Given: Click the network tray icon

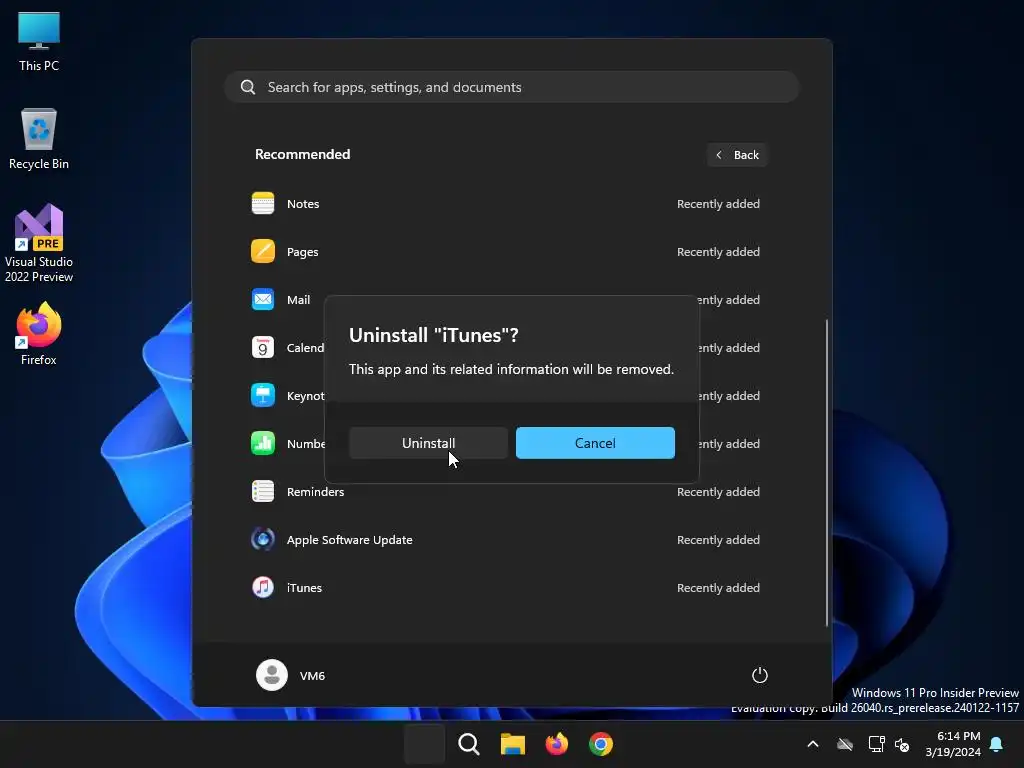Looking at the screenshot, I should pyautogui.click(x=876, y=744).
